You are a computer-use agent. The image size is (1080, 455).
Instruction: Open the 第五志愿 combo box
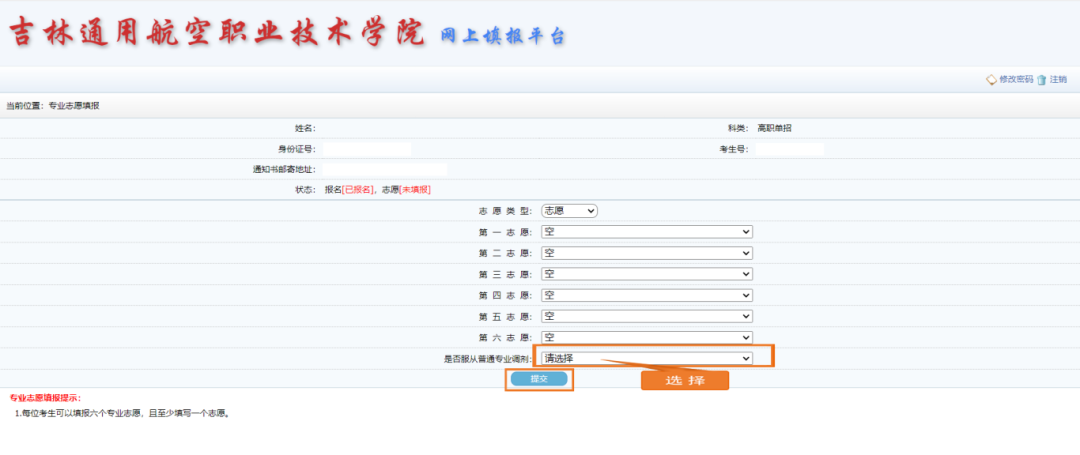[646, 316]
